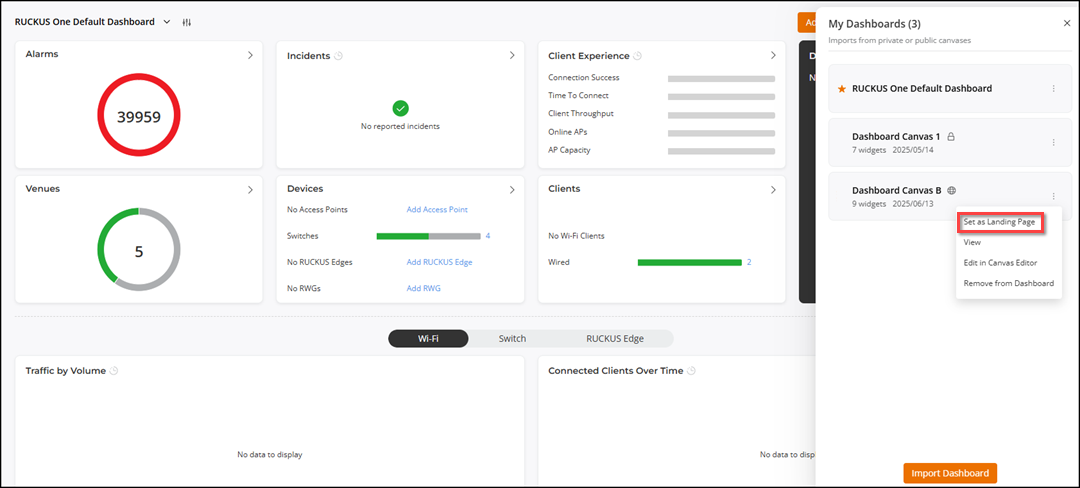Viewport: 1080px width, 488px height.
Task: Click the dashboard filter settings icon
Action: pyautogui.click(x=187, y=22)
